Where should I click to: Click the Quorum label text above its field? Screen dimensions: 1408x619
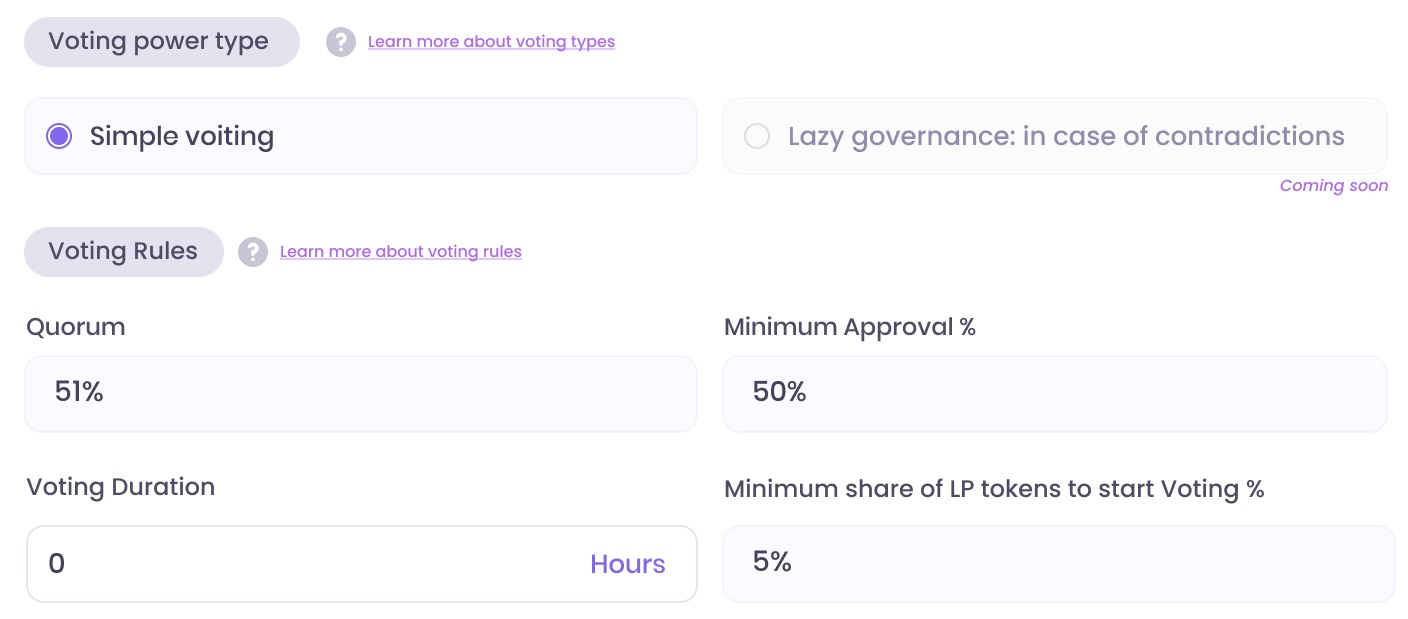point(76,327)
